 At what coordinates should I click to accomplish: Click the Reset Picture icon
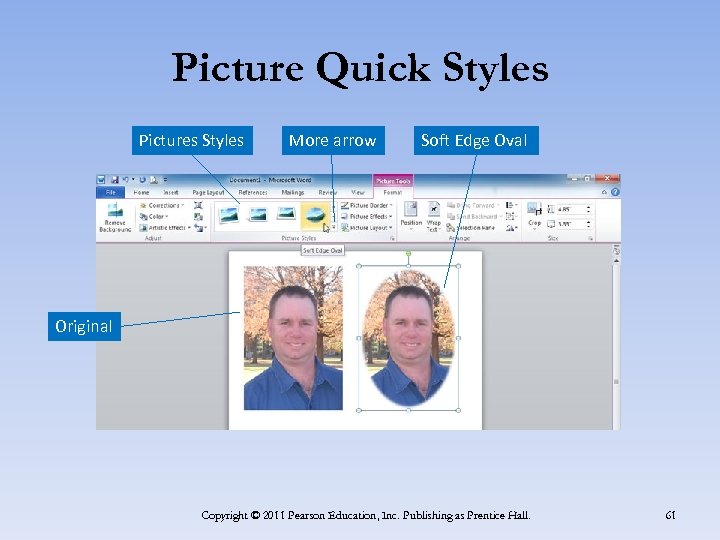coord(200,227)
